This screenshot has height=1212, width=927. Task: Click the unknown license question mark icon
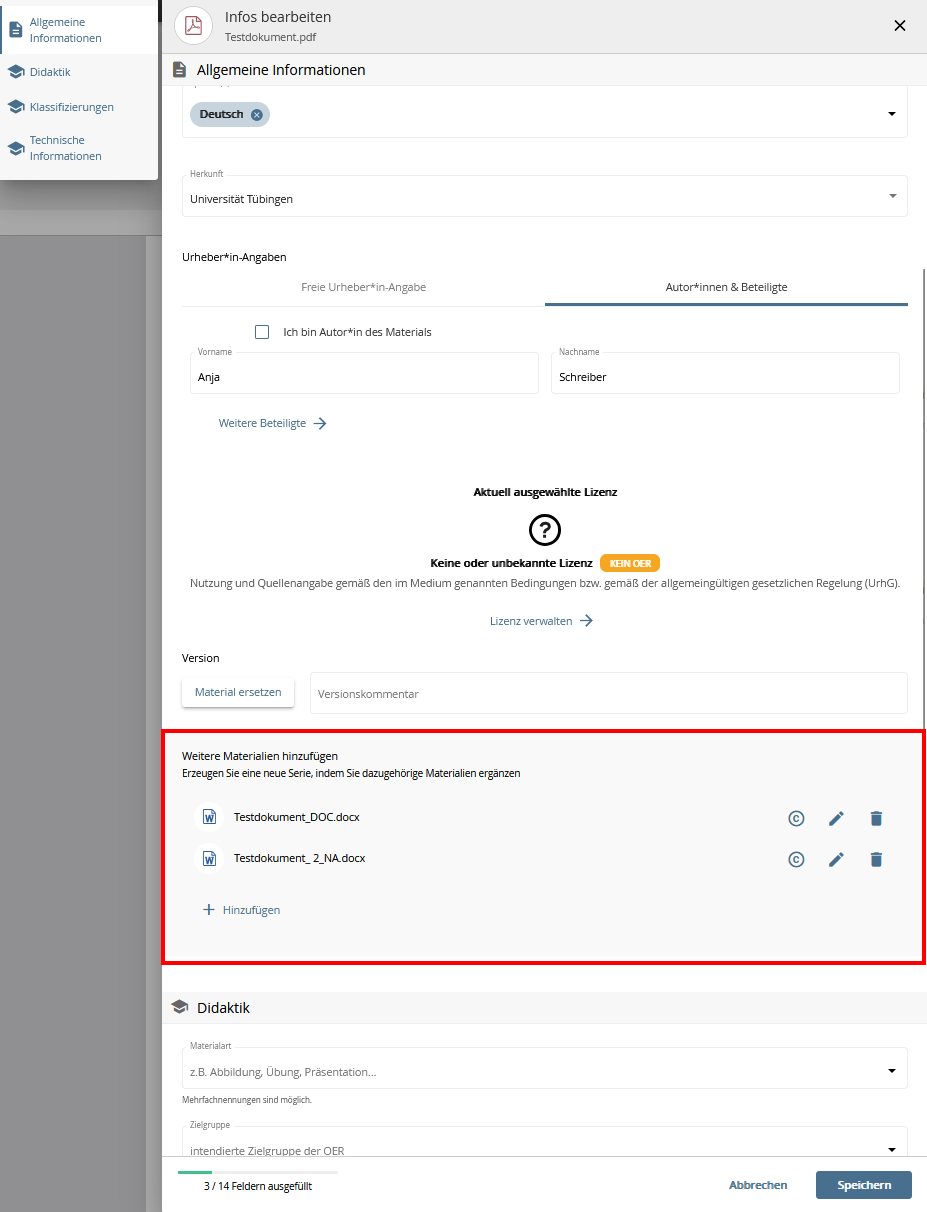[545, 530]
